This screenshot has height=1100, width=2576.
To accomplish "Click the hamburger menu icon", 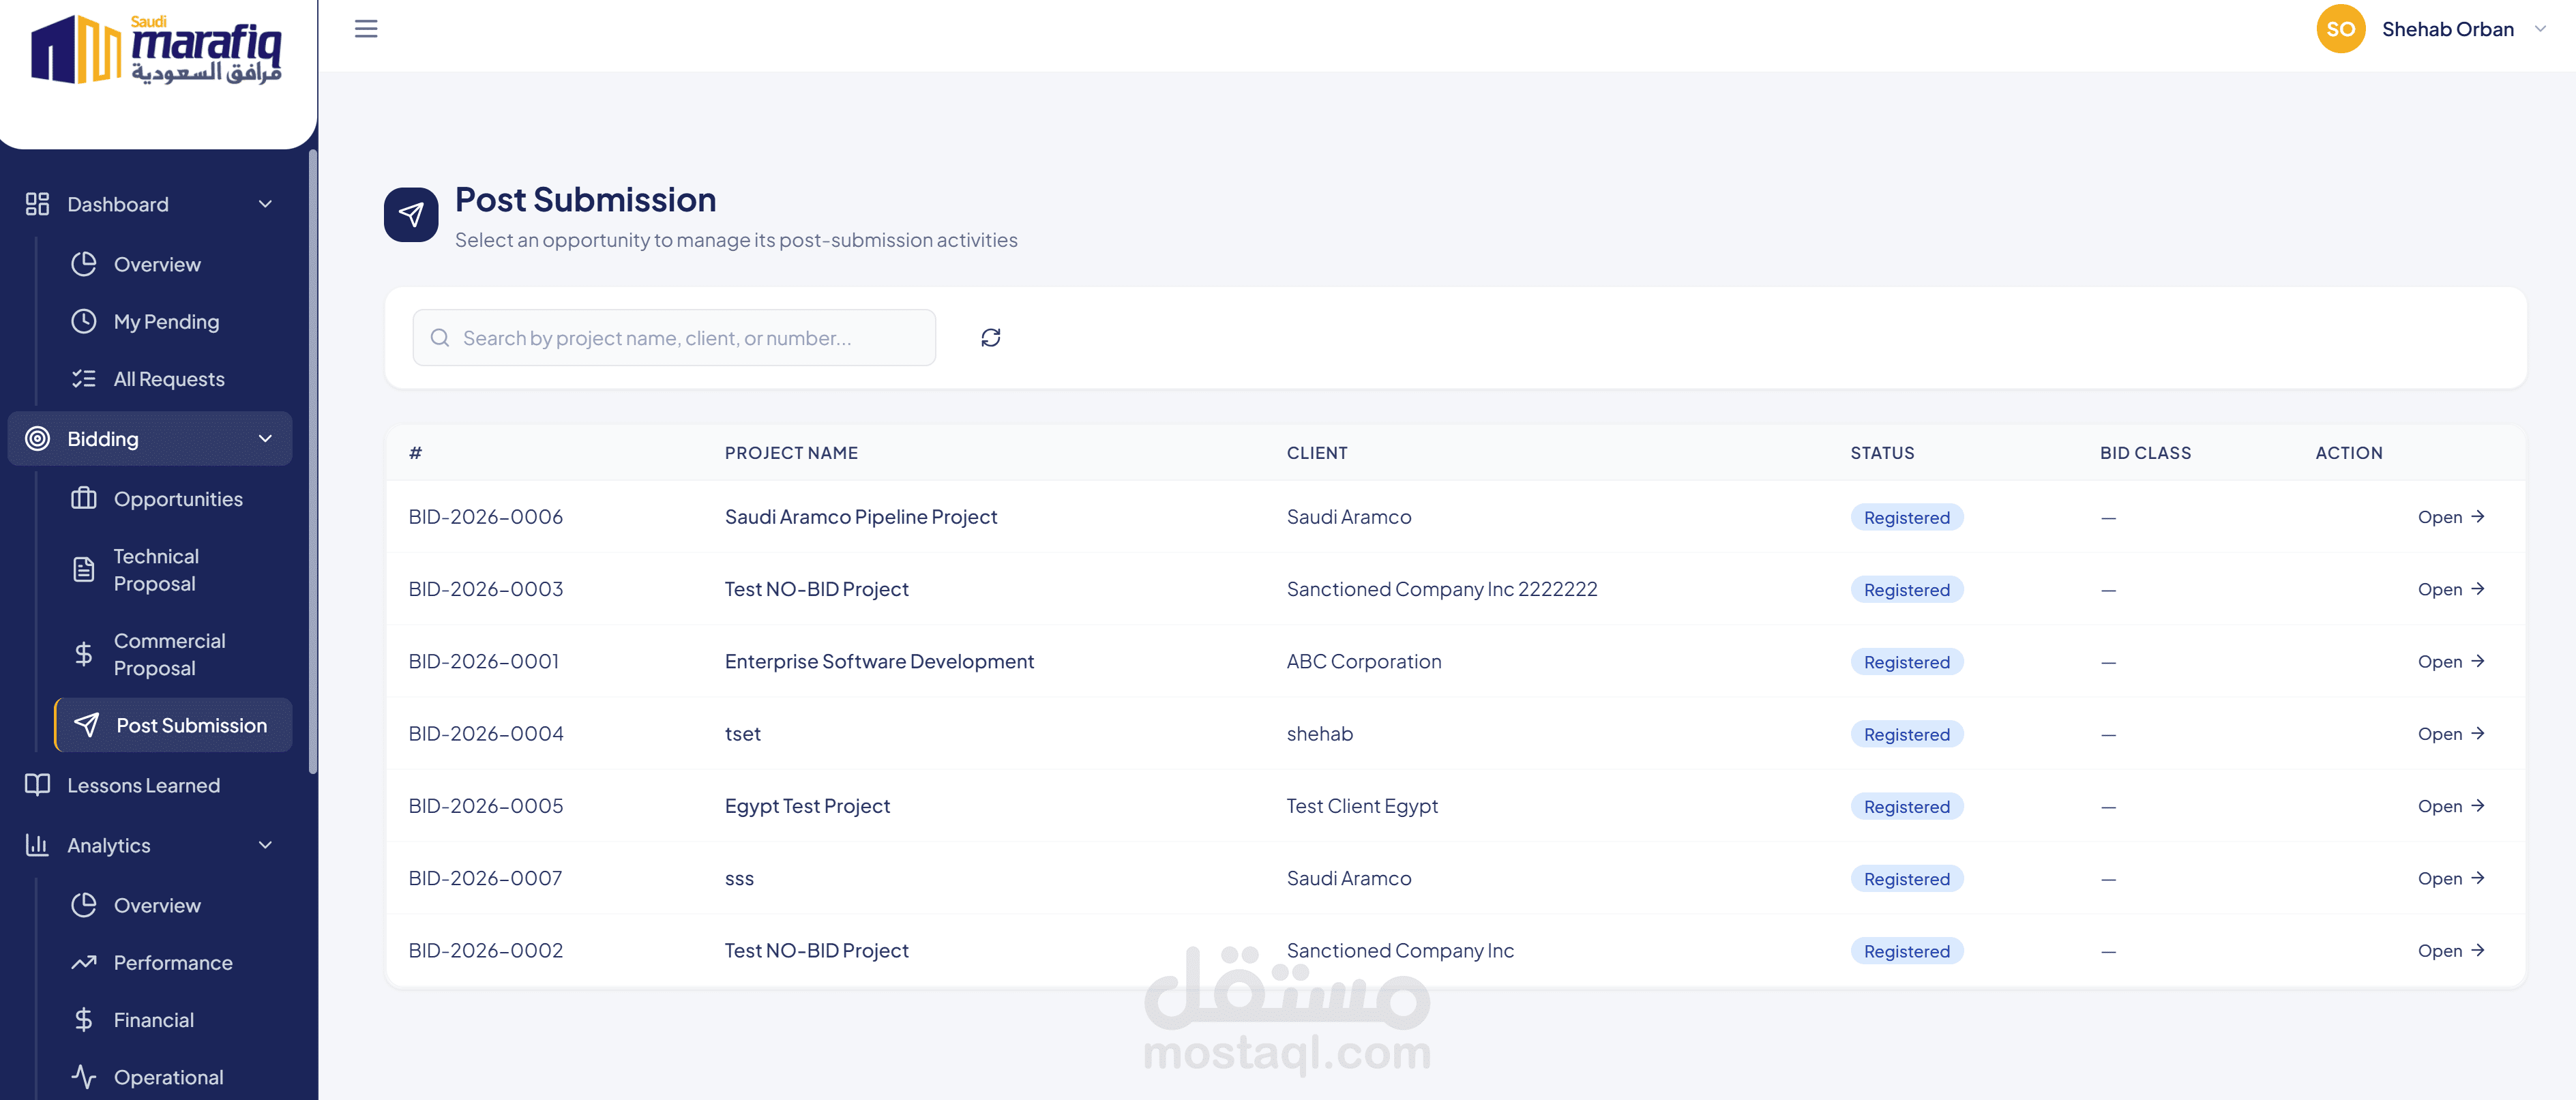I will [x=366, y=29].
